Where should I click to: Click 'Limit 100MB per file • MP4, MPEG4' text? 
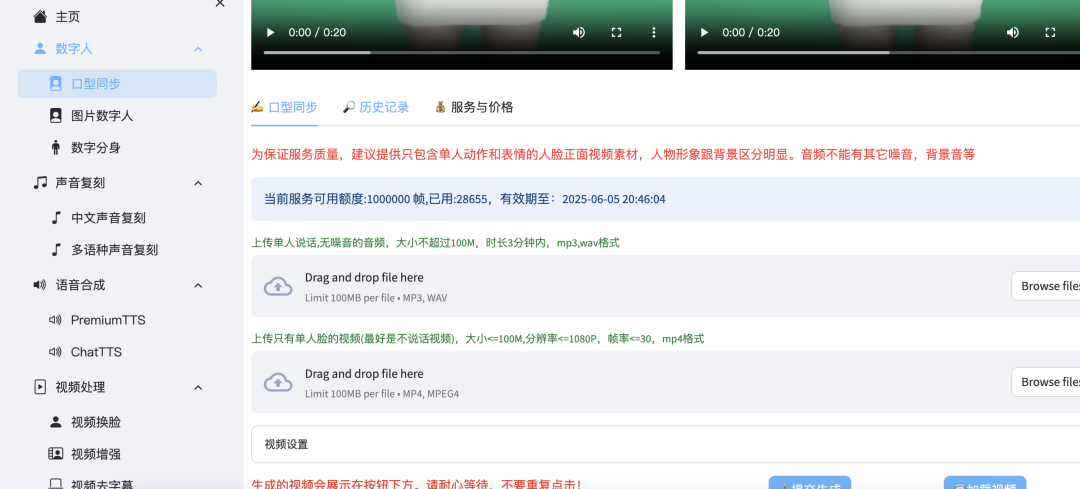pyautogui.click(x=382, y=394)
